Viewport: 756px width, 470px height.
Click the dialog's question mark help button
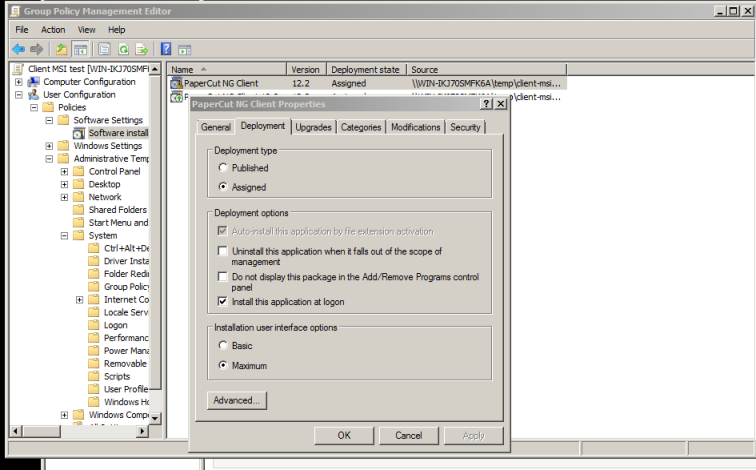[x=486, y=104]
